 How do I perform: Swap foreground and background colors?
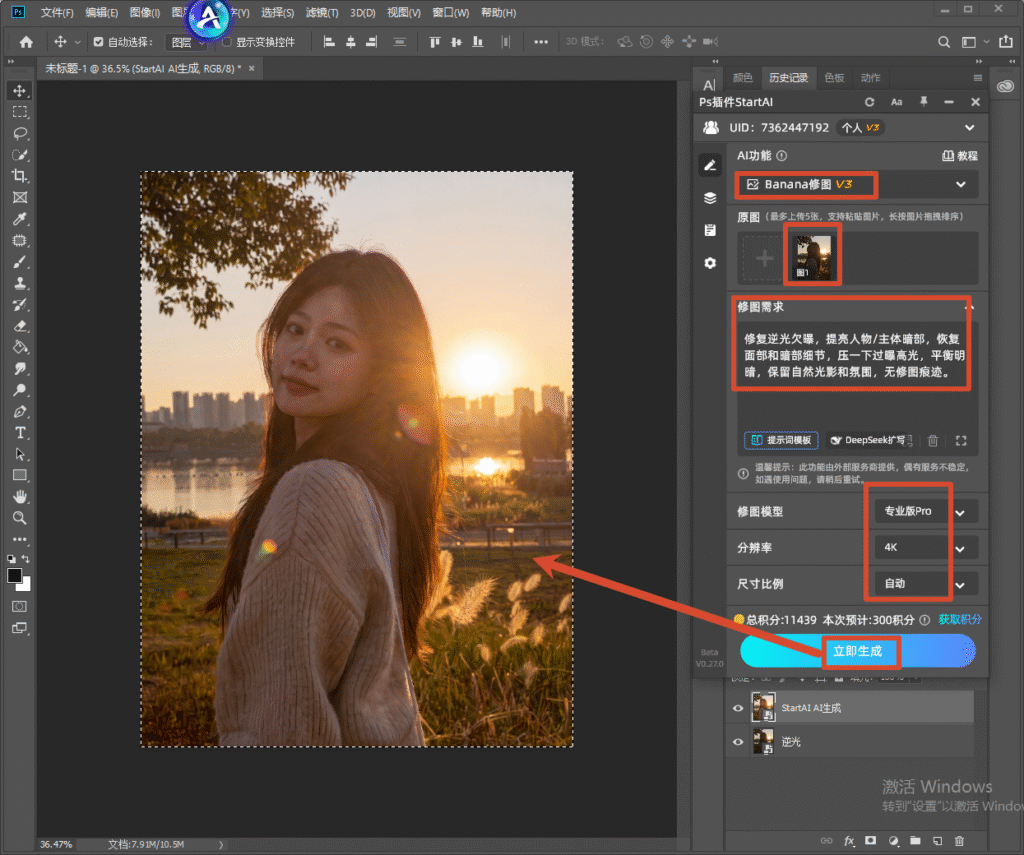[25, 559]
